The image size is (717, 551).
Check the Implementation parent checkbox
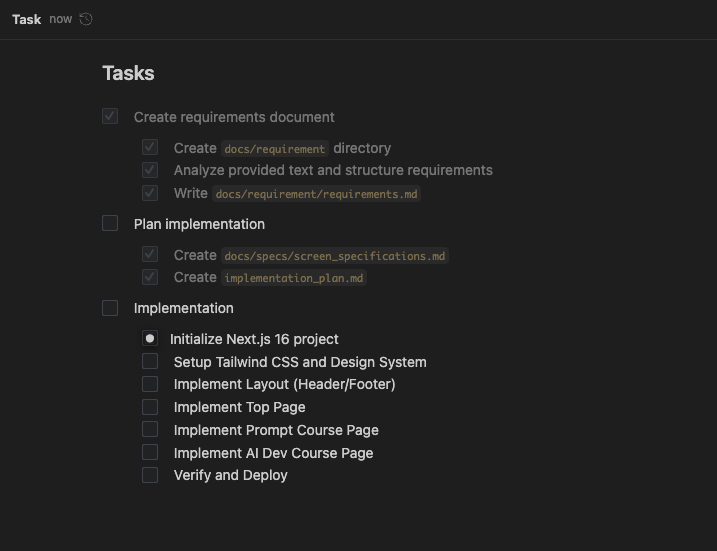(110, 308)
